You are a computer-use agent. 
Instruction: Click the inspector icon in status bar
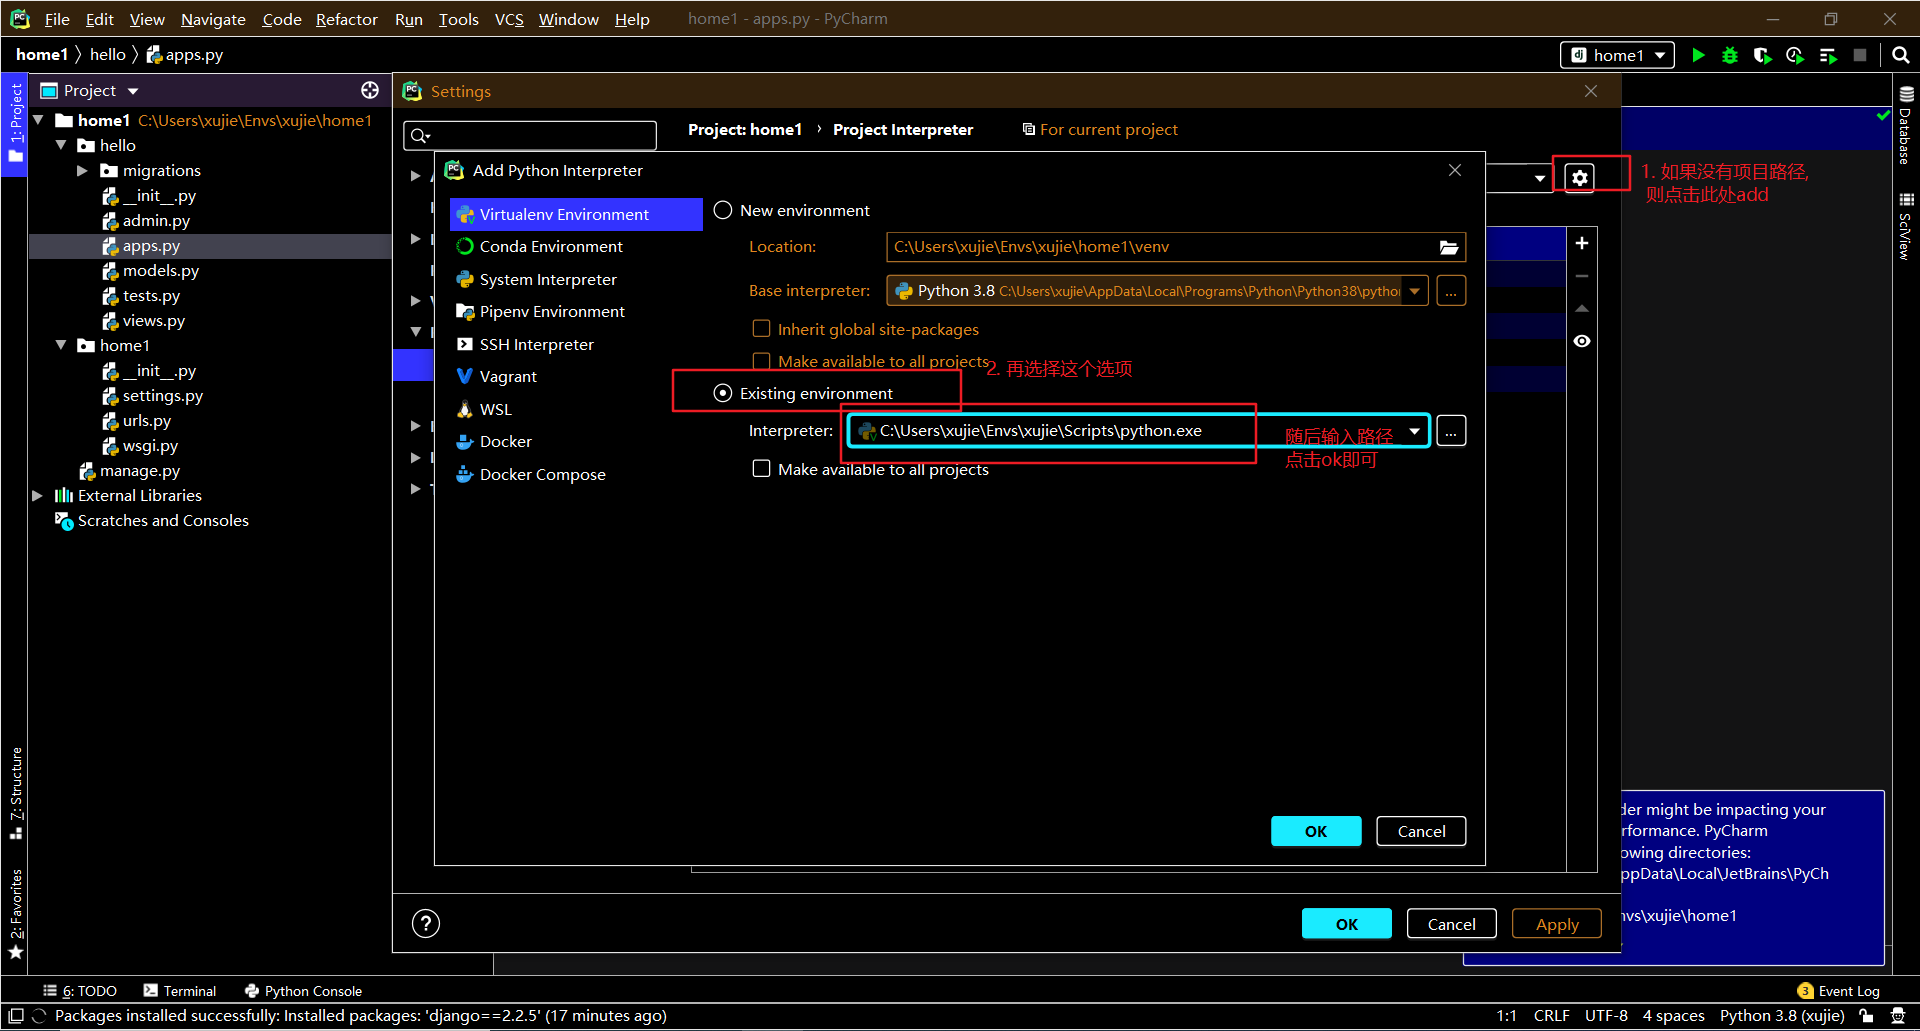1897,1016
